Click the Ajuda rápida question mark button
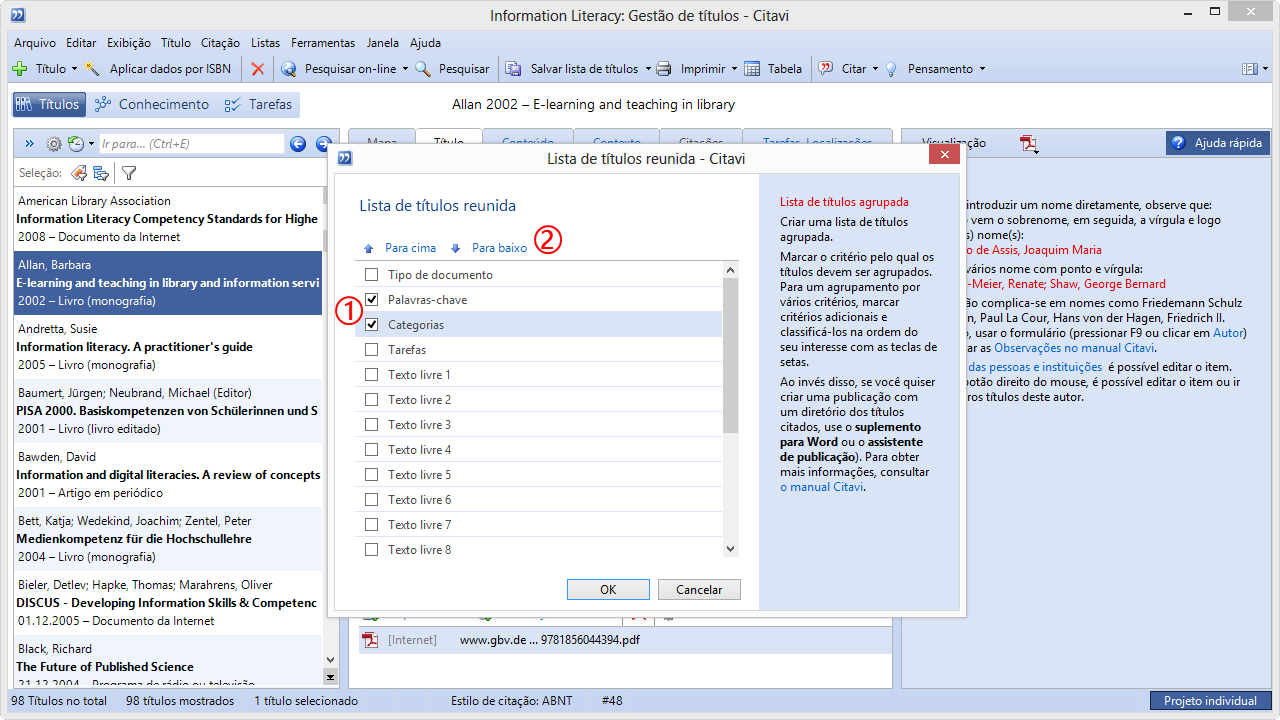The width and height of the screenshot is (1280, 720). [1217, 143]
